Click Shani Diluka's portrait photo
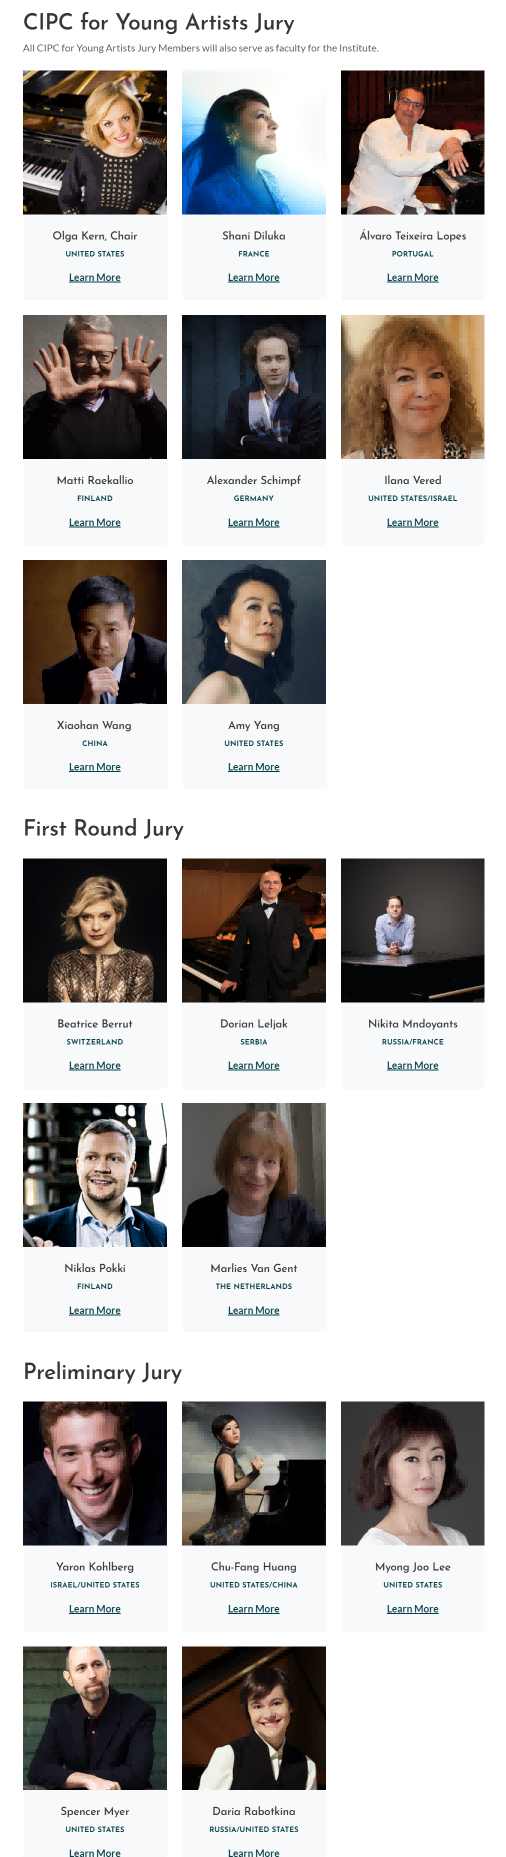Viewport: 506px width, 1857px height. point(254,142)
